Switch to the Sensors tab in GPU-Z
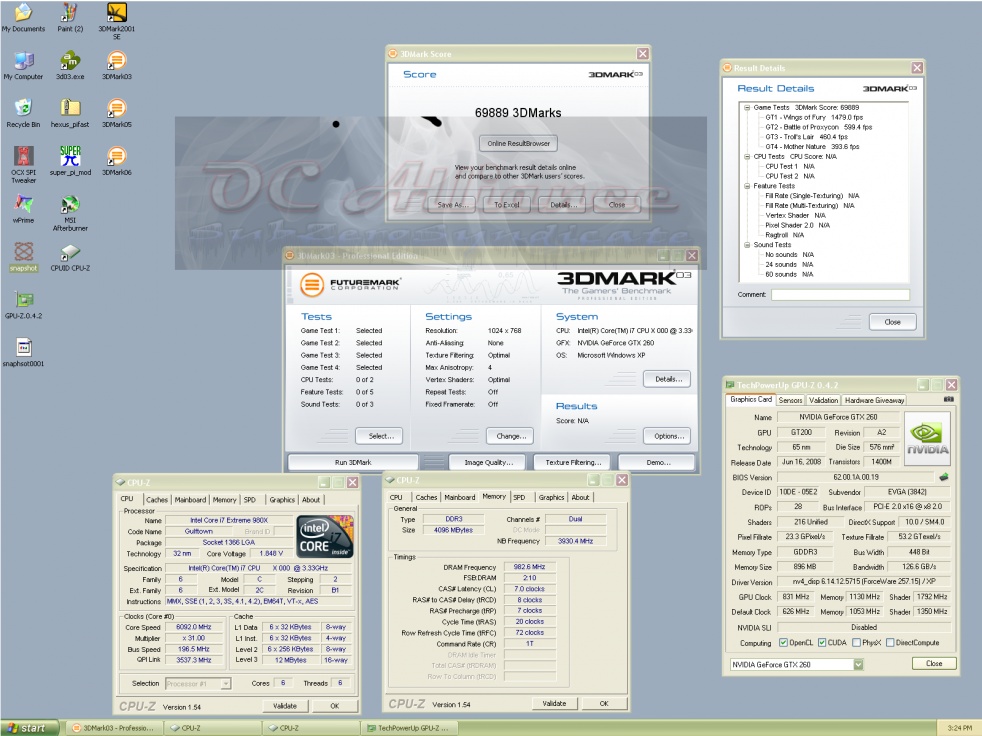 790,400
